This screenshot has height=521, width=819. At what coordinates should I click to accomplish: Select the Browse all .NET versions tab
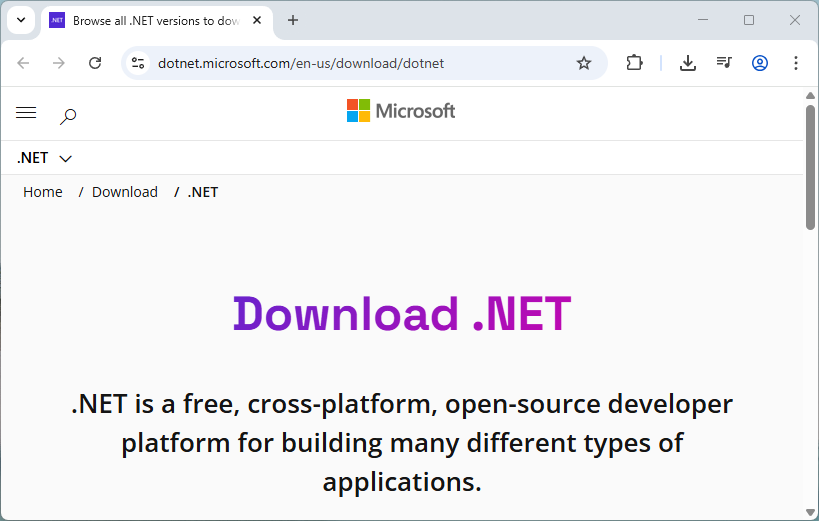tap(156, 21)
